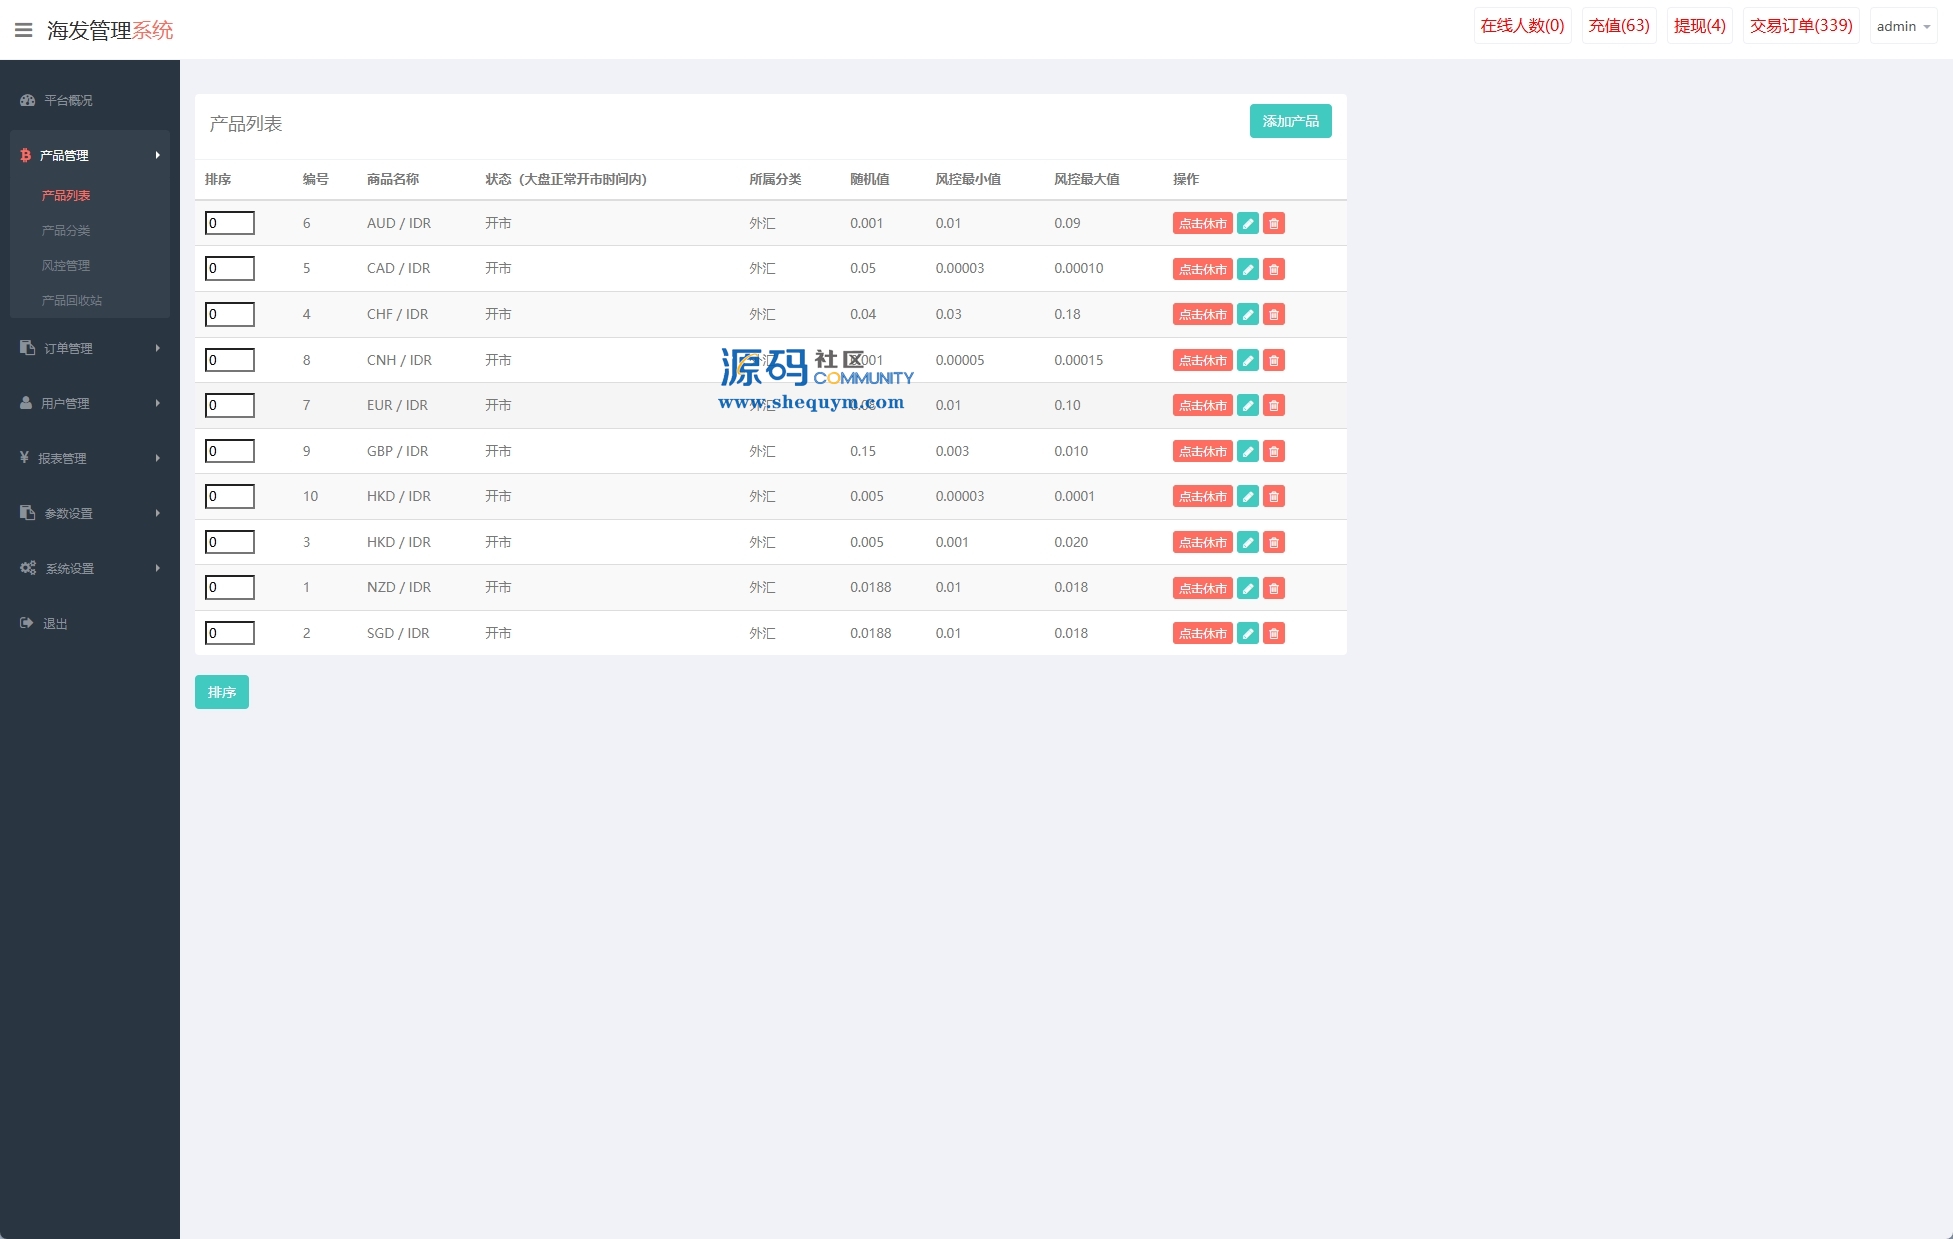Toggle 点击休市 for HKD / IDR number 10
The height and width of the screenshot is (1239, 1953).
(x=1202, y=496)
